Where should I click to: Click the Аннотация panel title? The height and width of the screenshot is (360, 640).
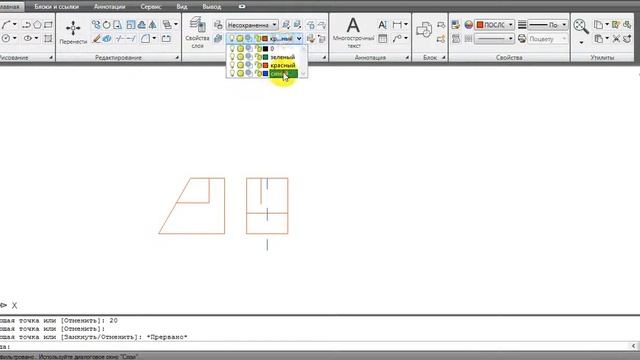pyautogui.click(x=370, y=58)
